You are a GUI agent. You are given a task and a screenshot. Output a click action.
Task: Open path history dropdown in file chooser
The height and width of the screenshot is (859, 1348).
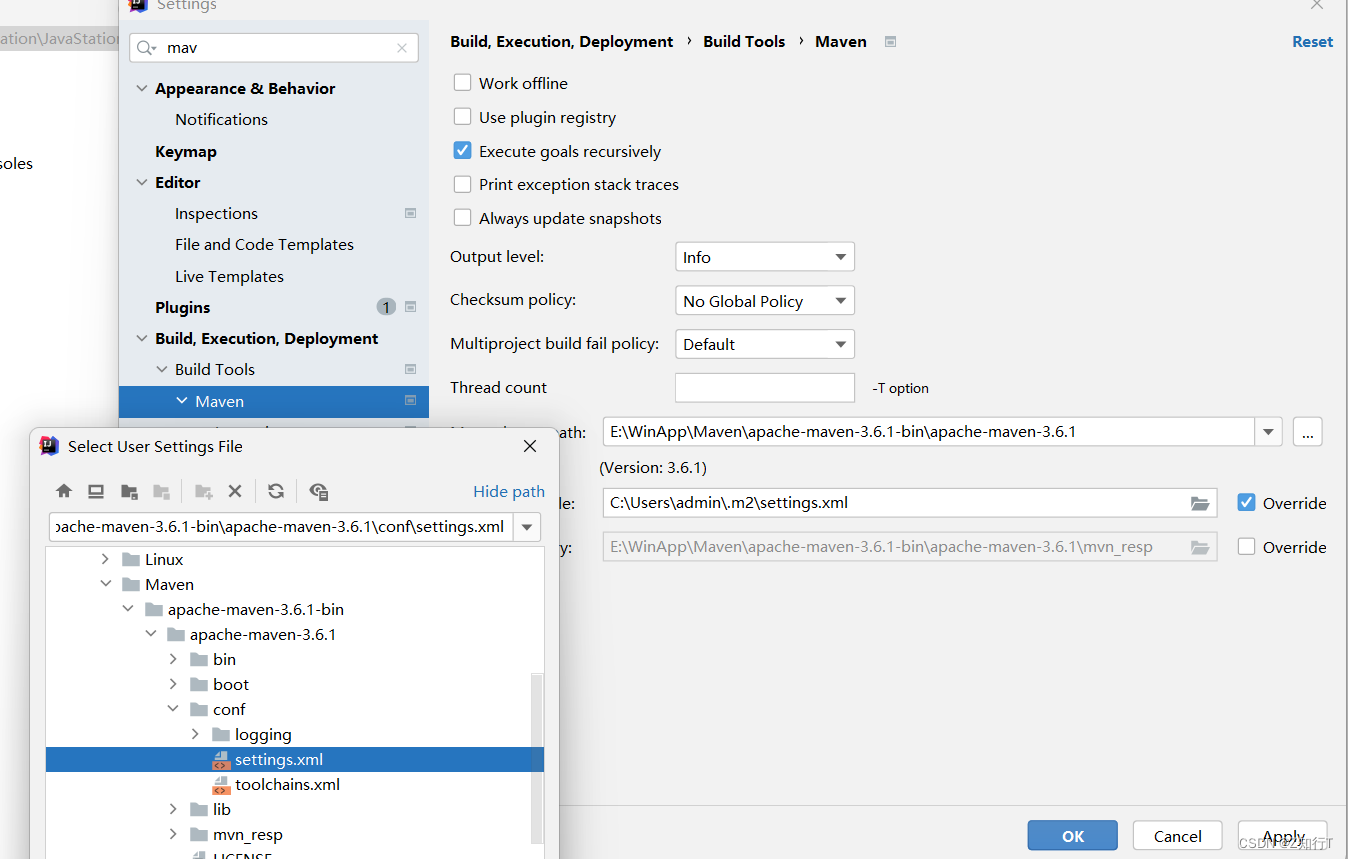click(x=527, y=527)
